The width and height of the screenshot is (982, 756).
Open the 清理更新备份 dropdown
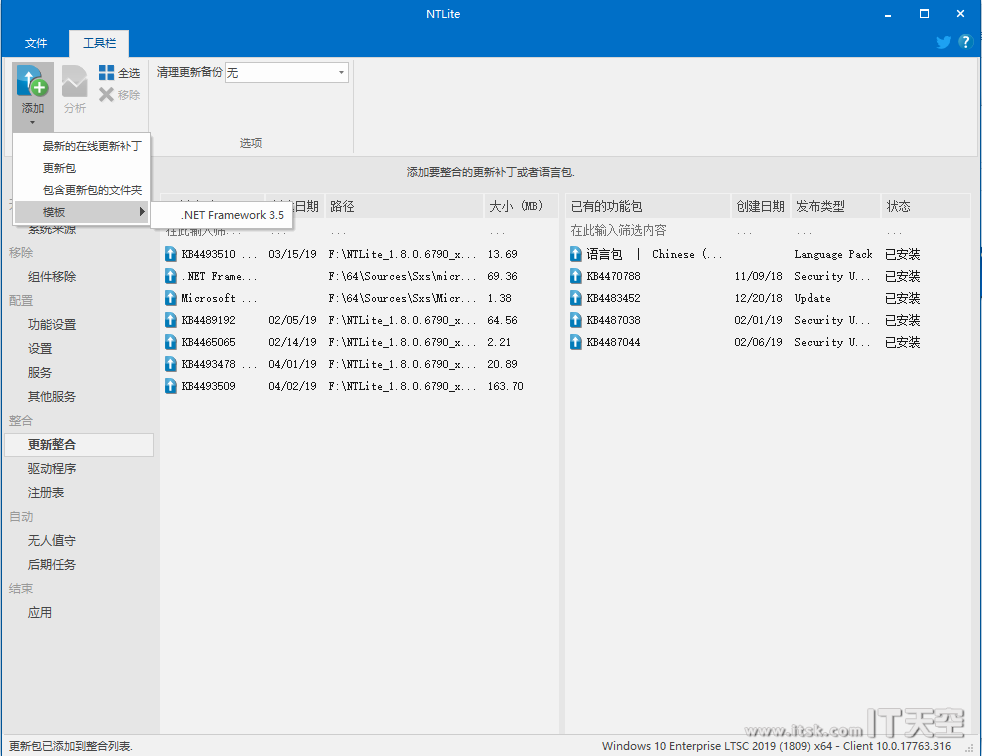[x=287, y=73]
